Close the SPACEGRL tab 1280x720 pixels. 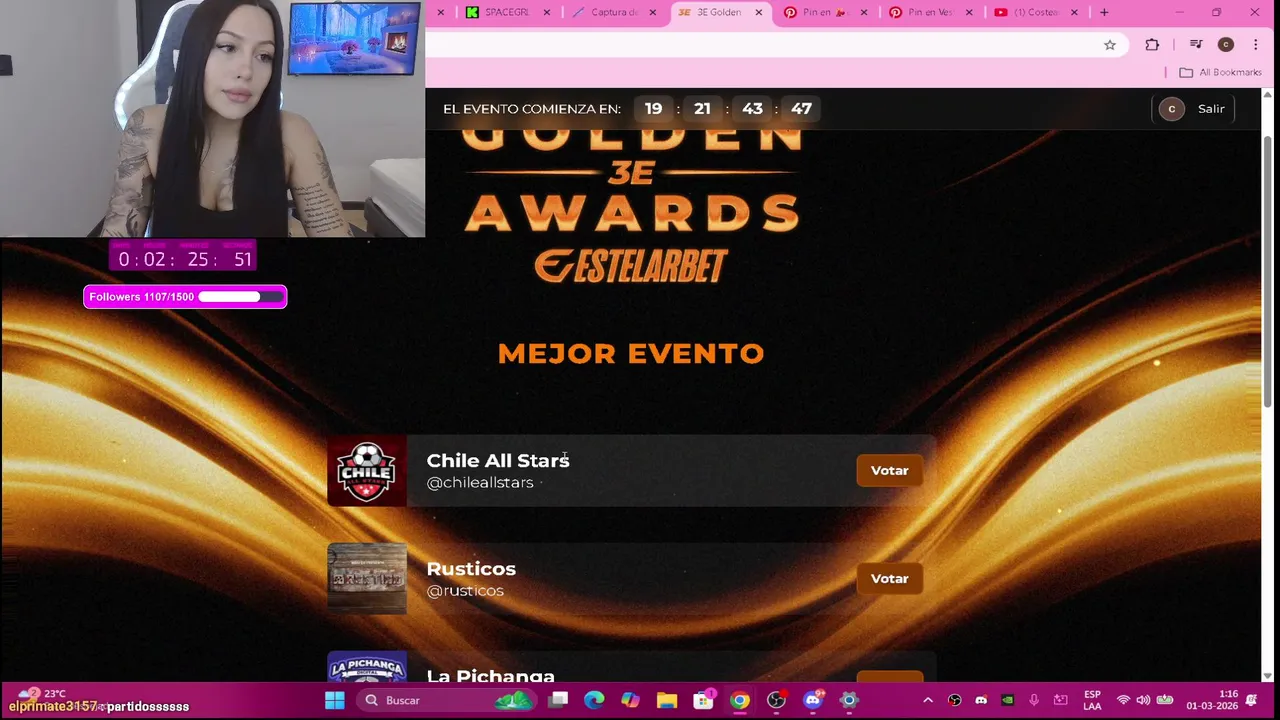pos(547,12)
